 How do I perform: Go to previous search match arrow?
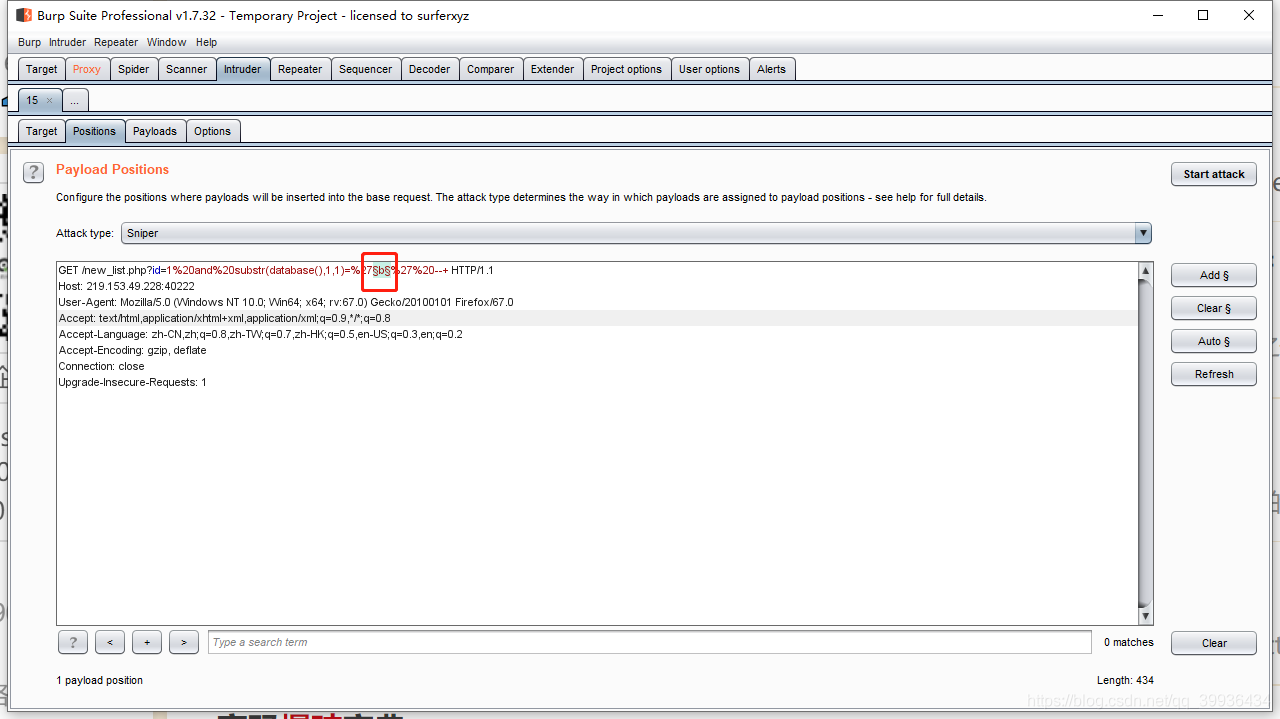click(110, 642)
